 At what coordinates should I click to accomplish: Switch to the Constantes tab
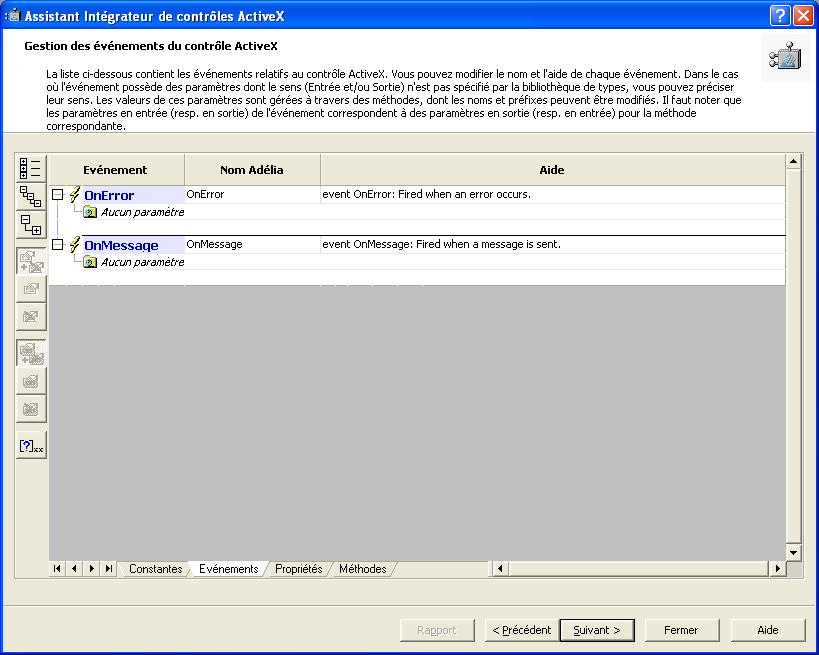(155, 569)
